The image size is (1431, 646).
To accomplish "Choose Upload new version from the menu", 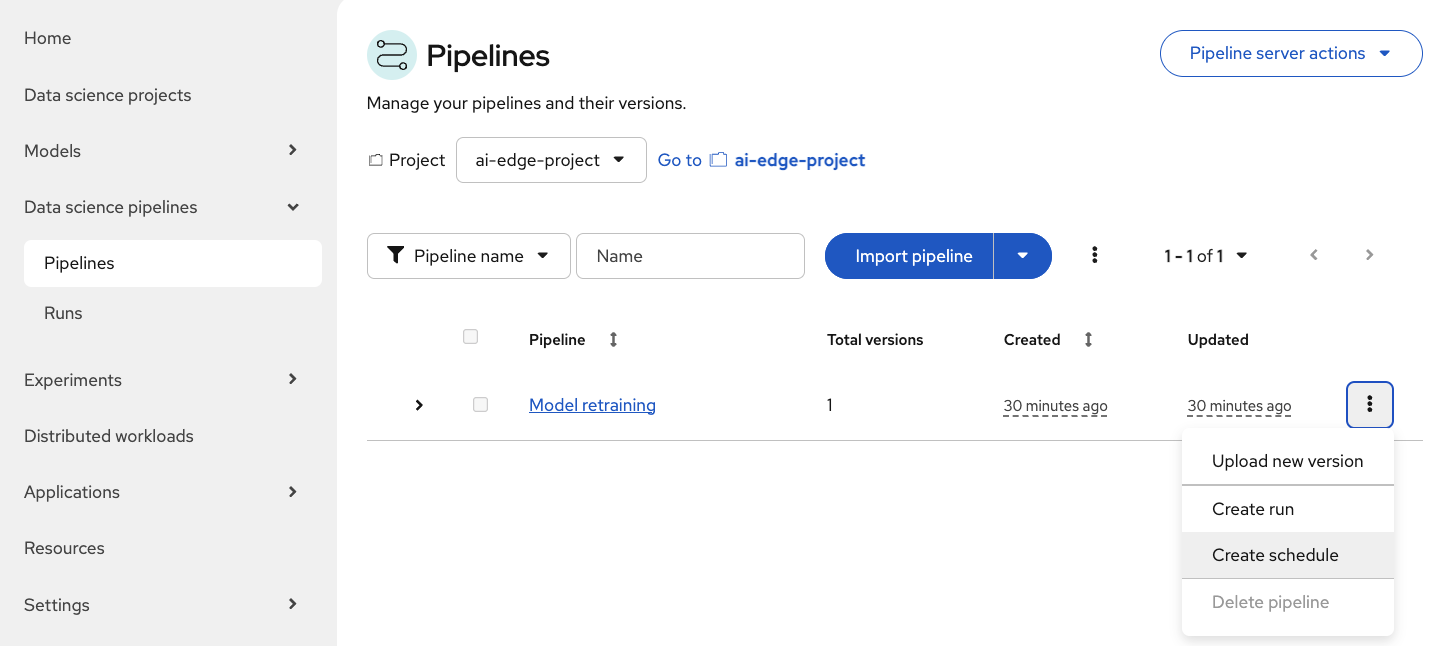I will [x=1287, y=461].
